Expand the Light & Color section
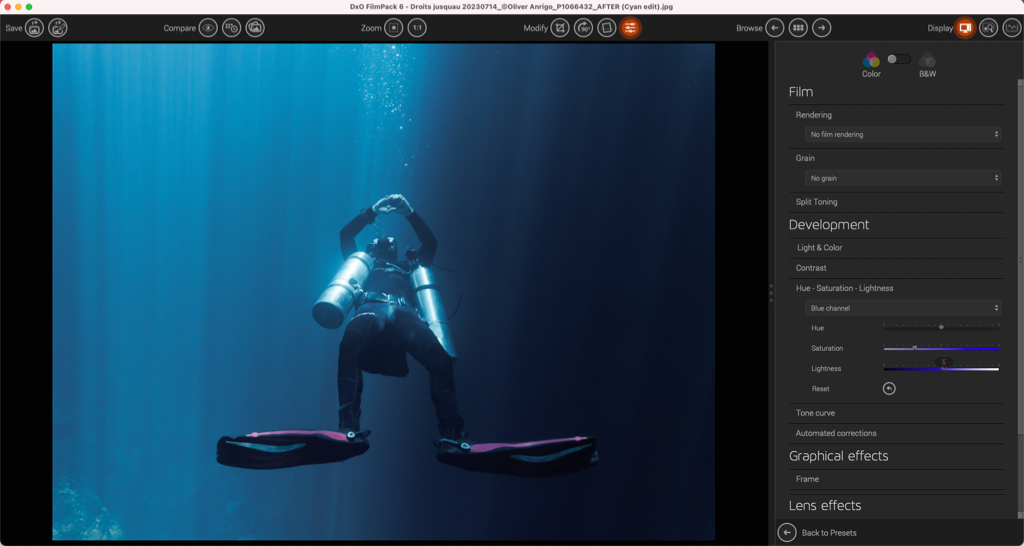 [x=819, y=248]
